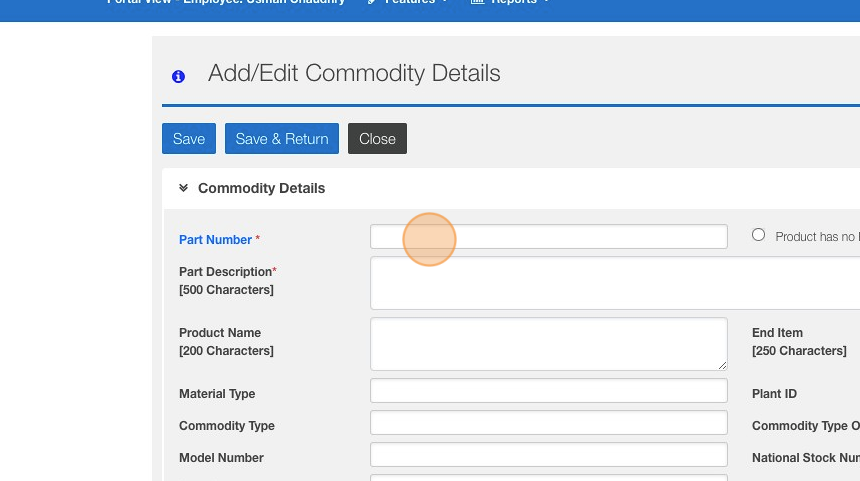Click the Part Description field label
860x481 pixels.
(x=226, y=272)
